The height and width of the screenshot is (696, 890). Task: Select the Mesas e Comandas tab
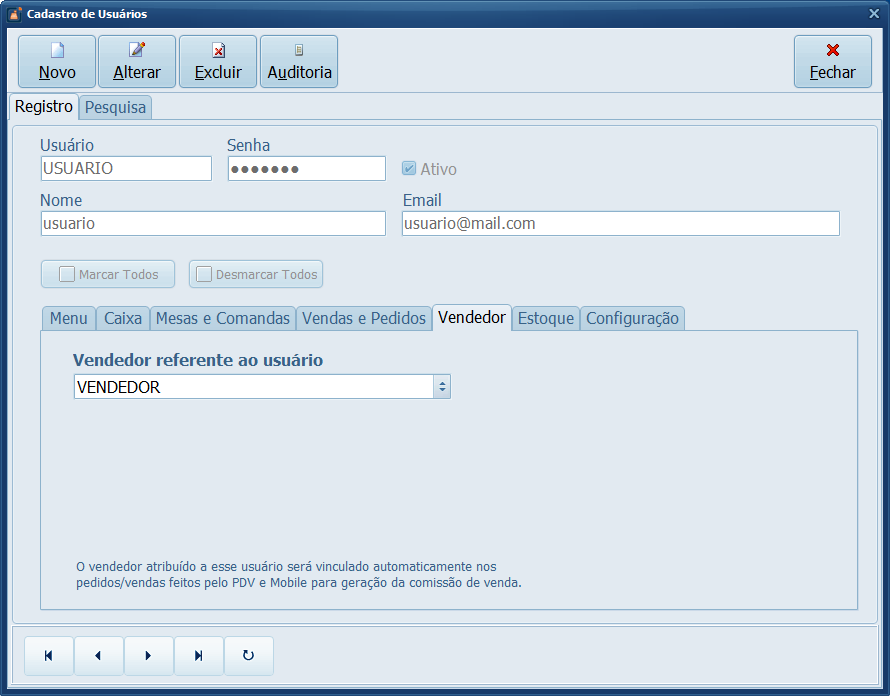[x=223, y=318]
